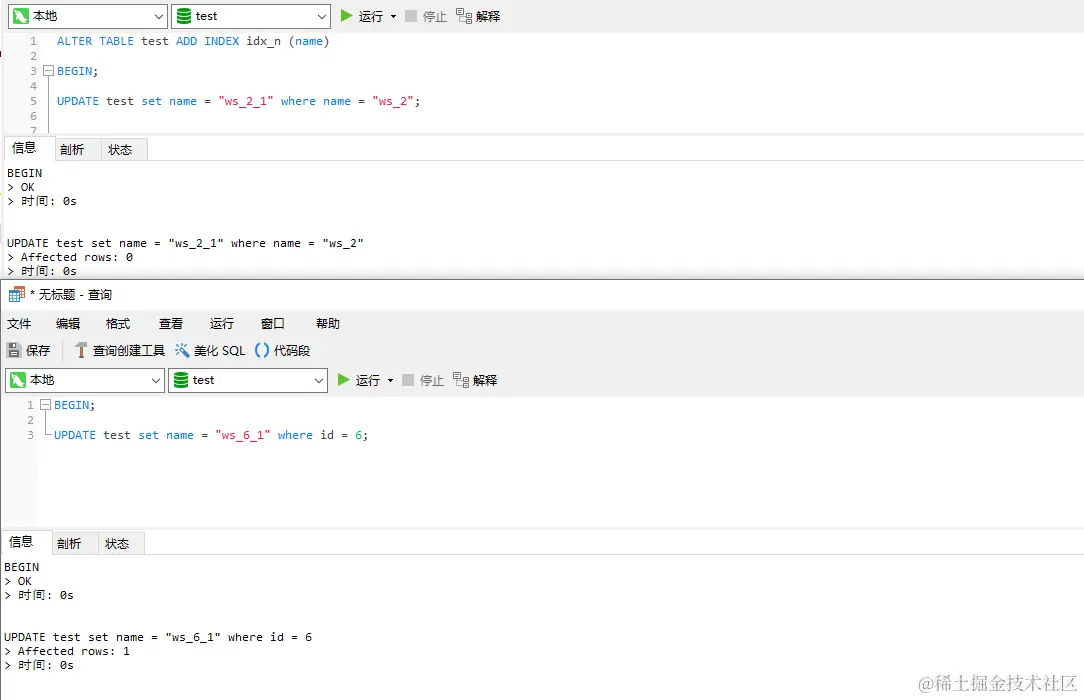1084x700 pixels.
Task: Switch to the Status tab in lower result pane
Action: click(x=117, y=544)
